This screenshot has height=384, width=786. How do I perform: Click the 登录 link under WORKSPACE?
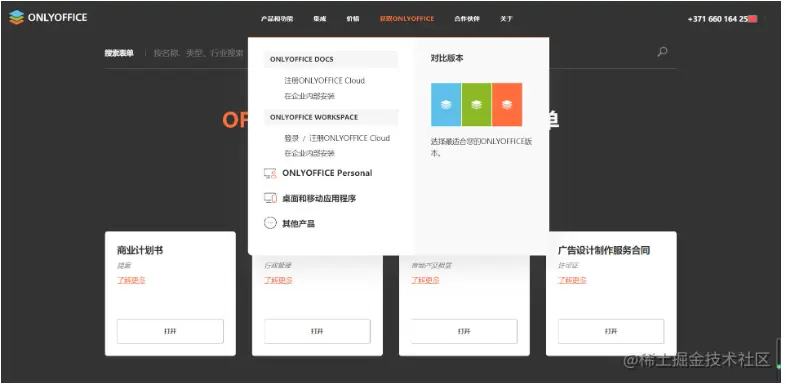coord(291,138)
